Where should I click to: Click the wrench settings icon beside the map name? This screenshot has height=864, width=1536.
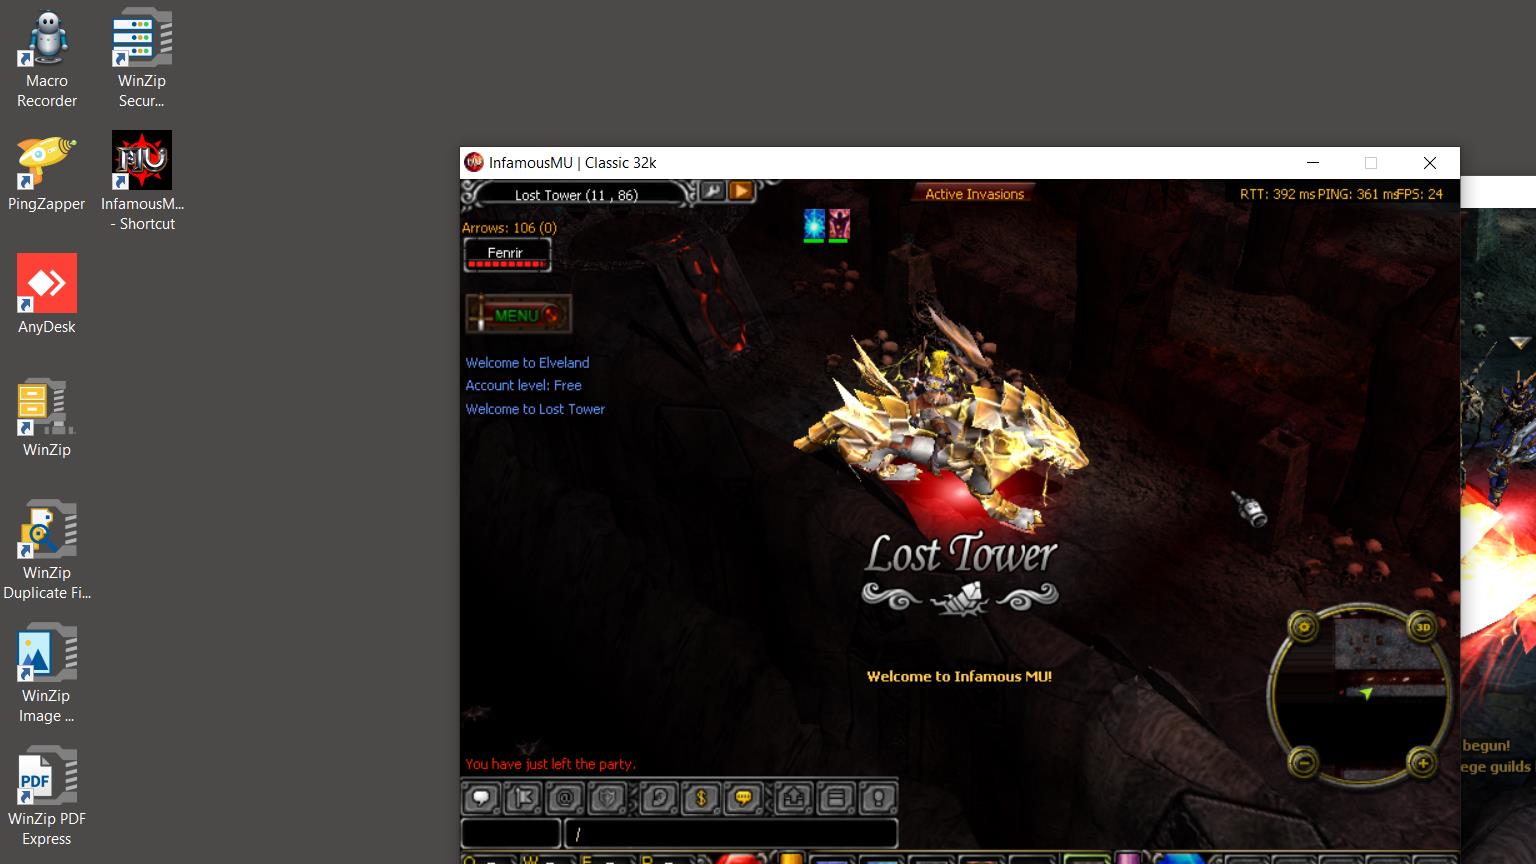click(x=711, y=191)
